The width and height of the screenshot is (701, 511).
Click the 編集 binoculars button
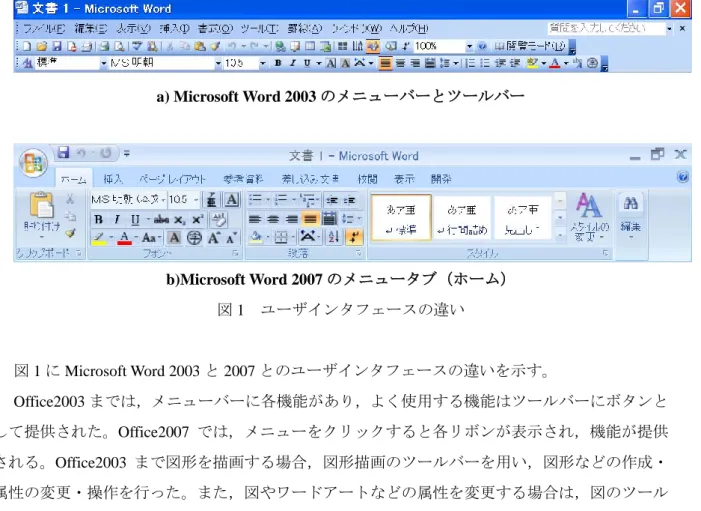click(631, 215)
